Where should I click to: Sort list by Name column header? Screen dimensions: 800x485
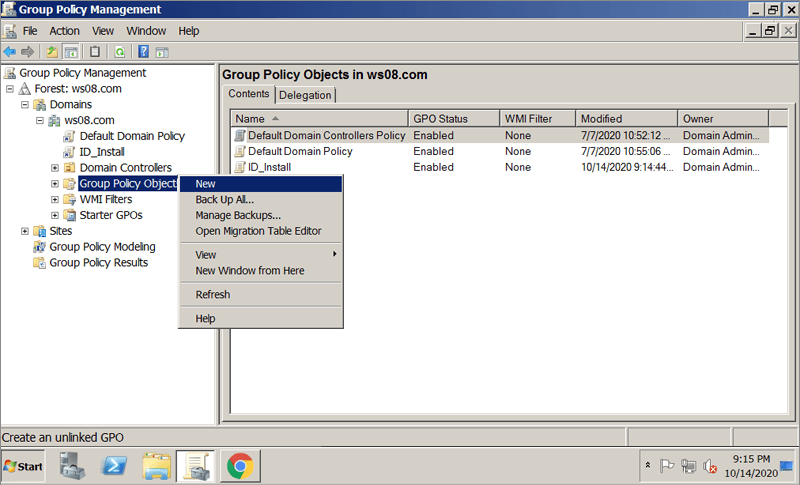319,119
